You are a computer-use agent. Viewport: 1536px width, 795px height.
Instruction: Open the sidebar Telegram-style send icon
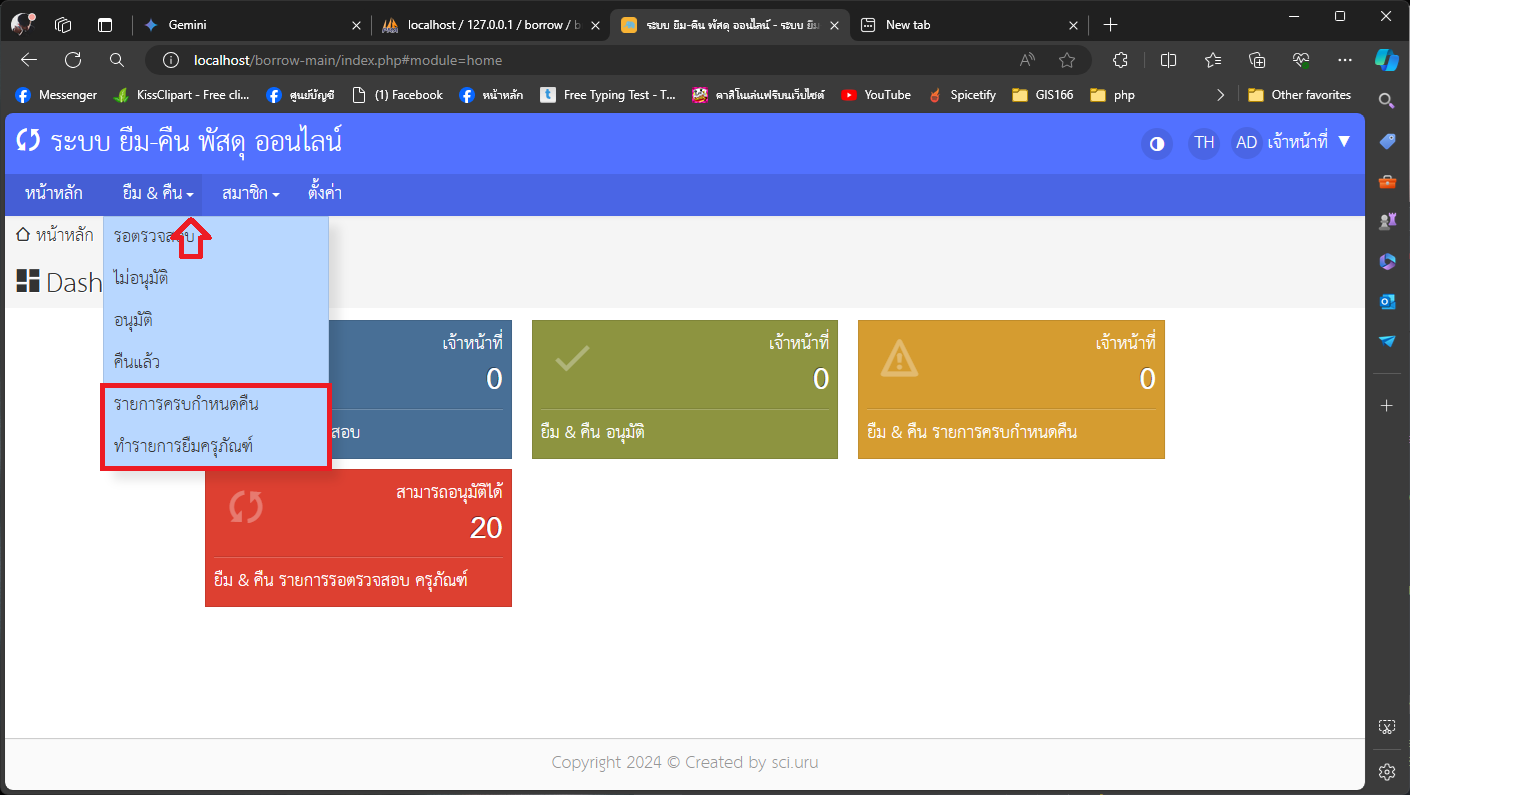tap(1387, 341)
